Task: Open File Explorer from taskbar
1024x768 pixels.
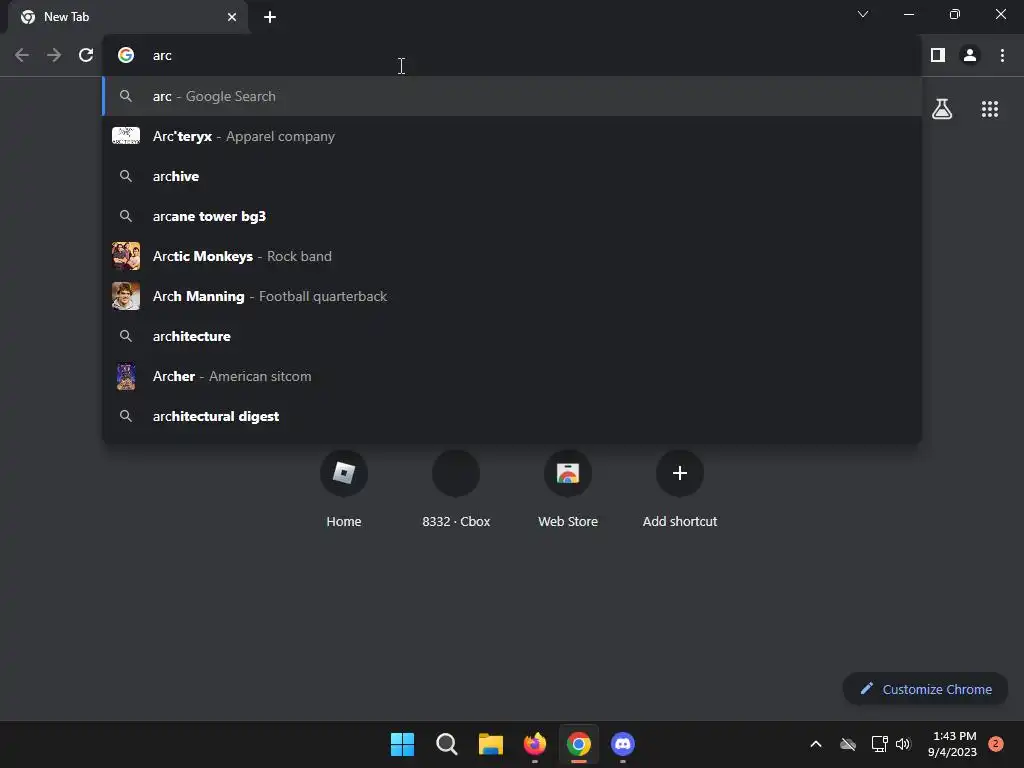Action: point(490,744)
